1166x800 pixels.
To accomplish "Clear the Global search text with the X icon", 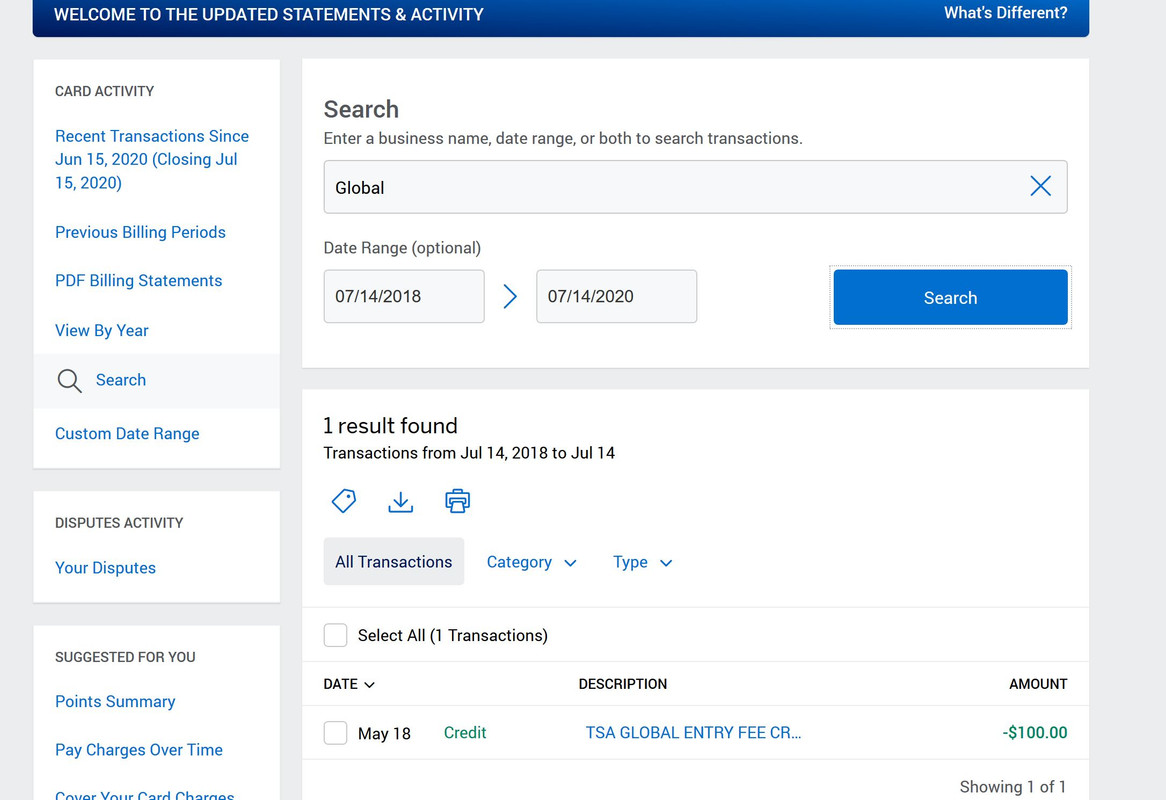I will point(1040,186).
